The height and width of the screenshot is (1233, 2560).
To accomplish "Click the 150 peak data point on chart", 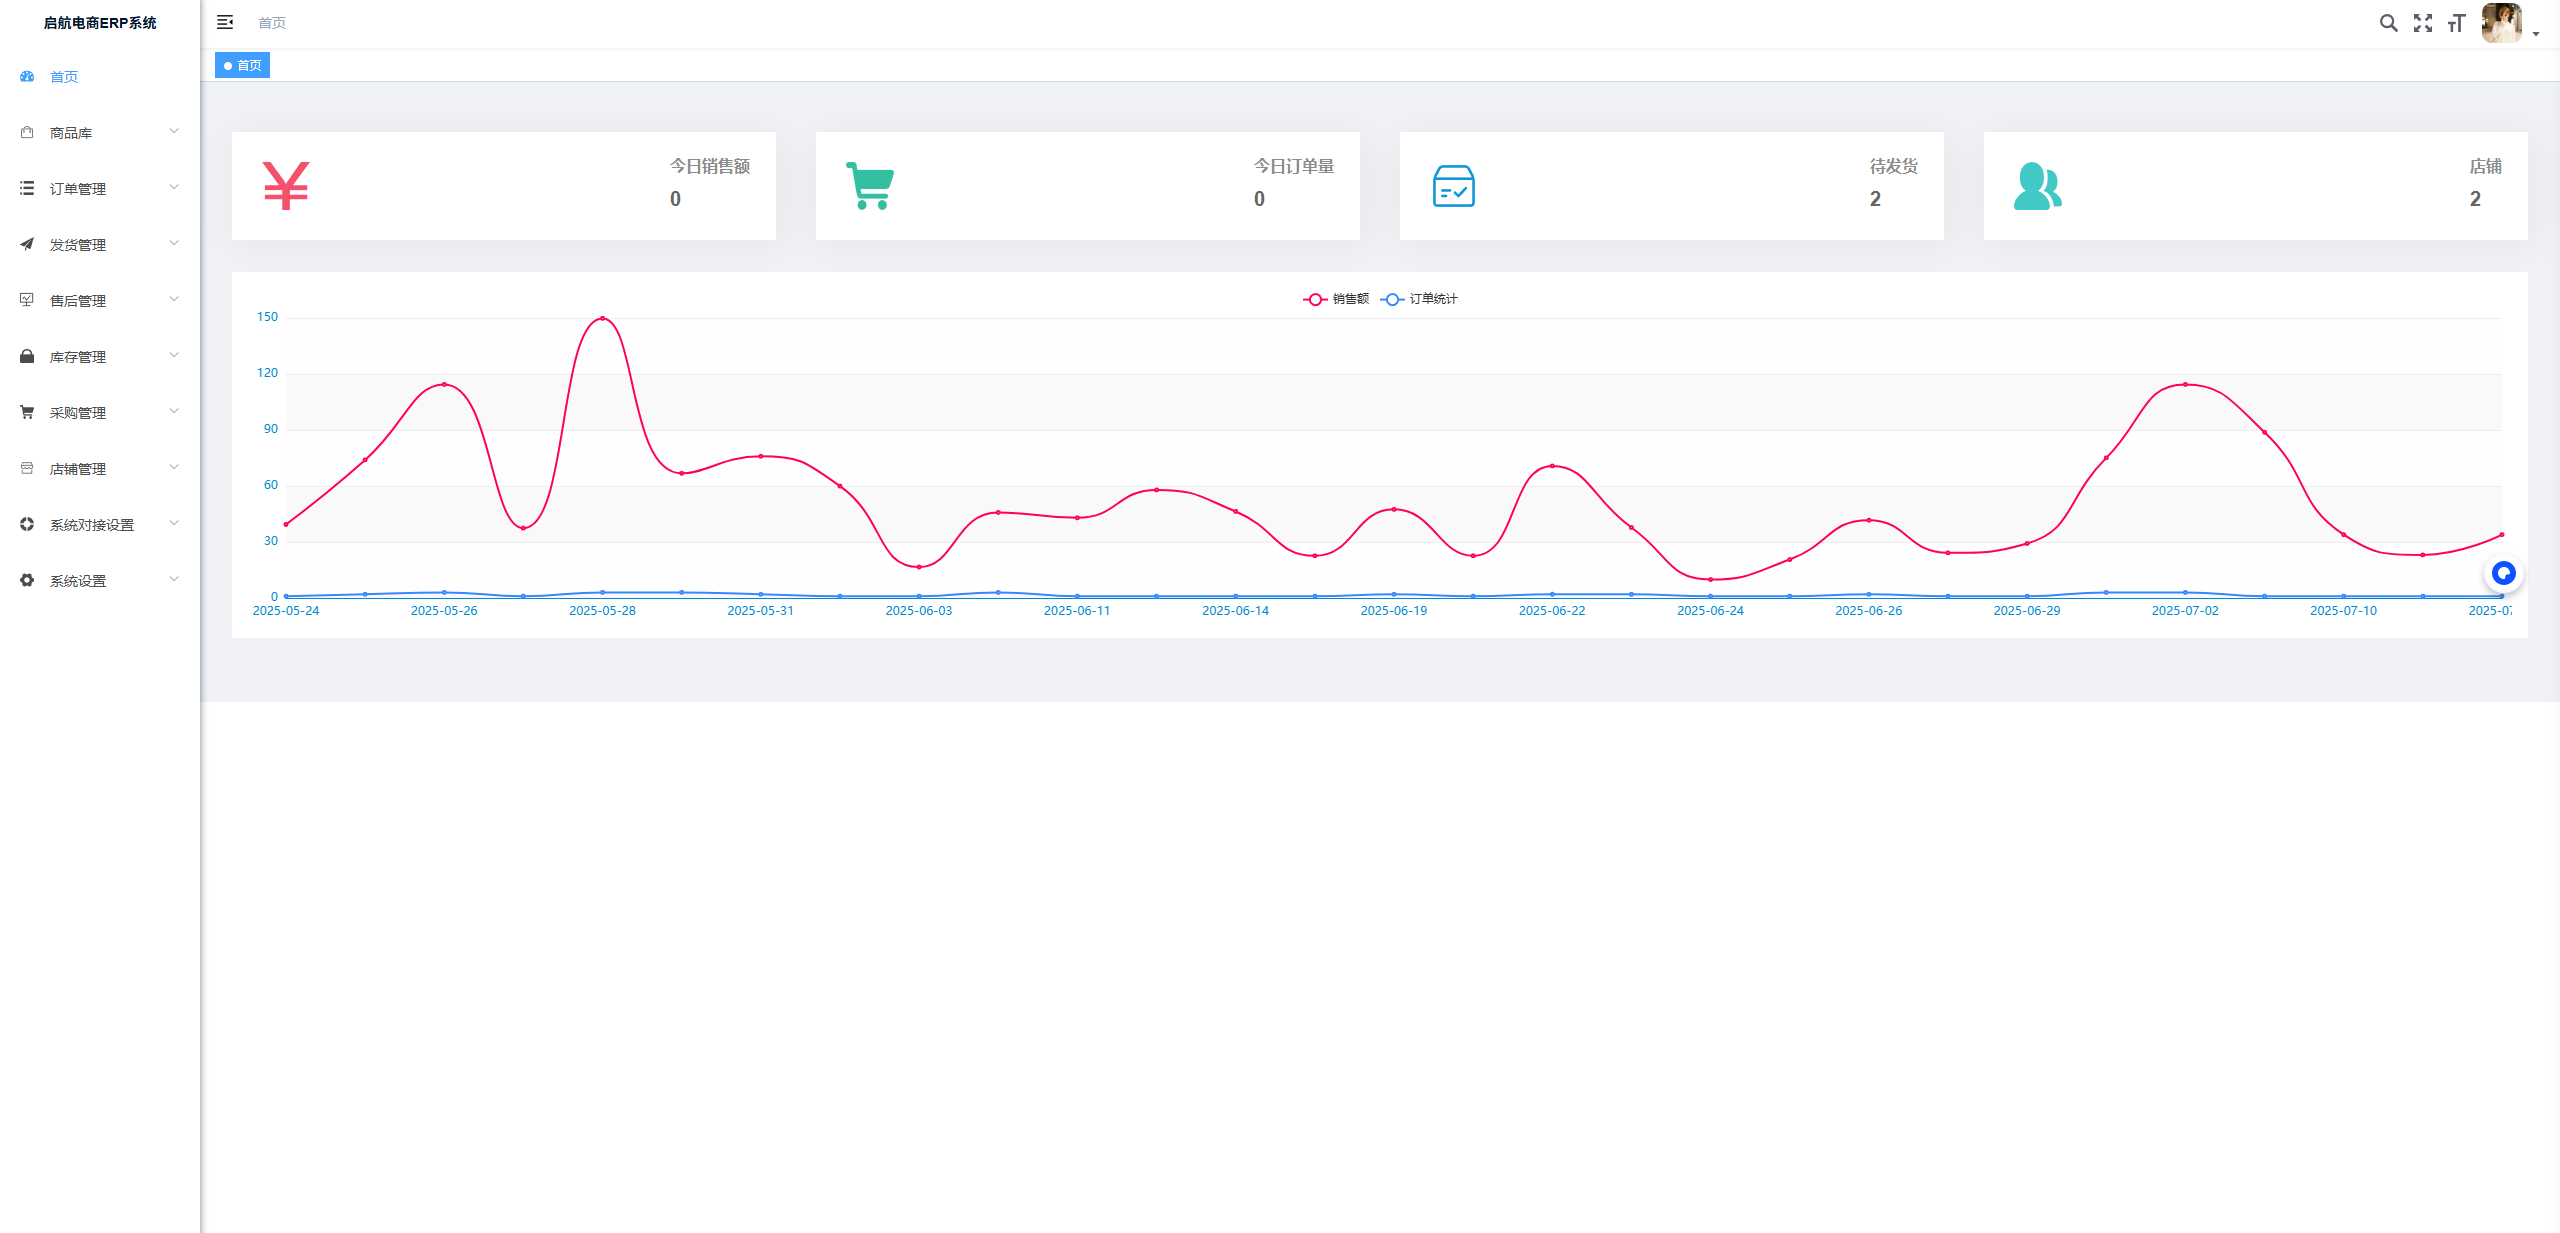I will [602, 318].
